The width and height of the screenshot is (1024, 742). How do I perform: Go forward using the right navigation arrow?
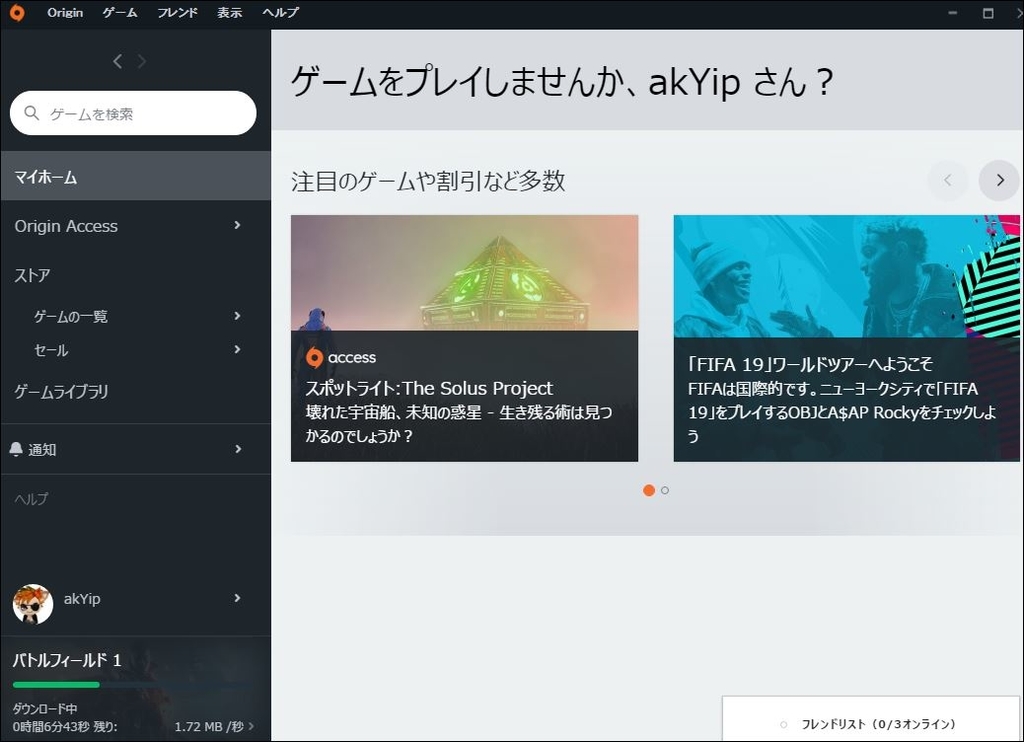pyautogui.click(x=141, y=61)
